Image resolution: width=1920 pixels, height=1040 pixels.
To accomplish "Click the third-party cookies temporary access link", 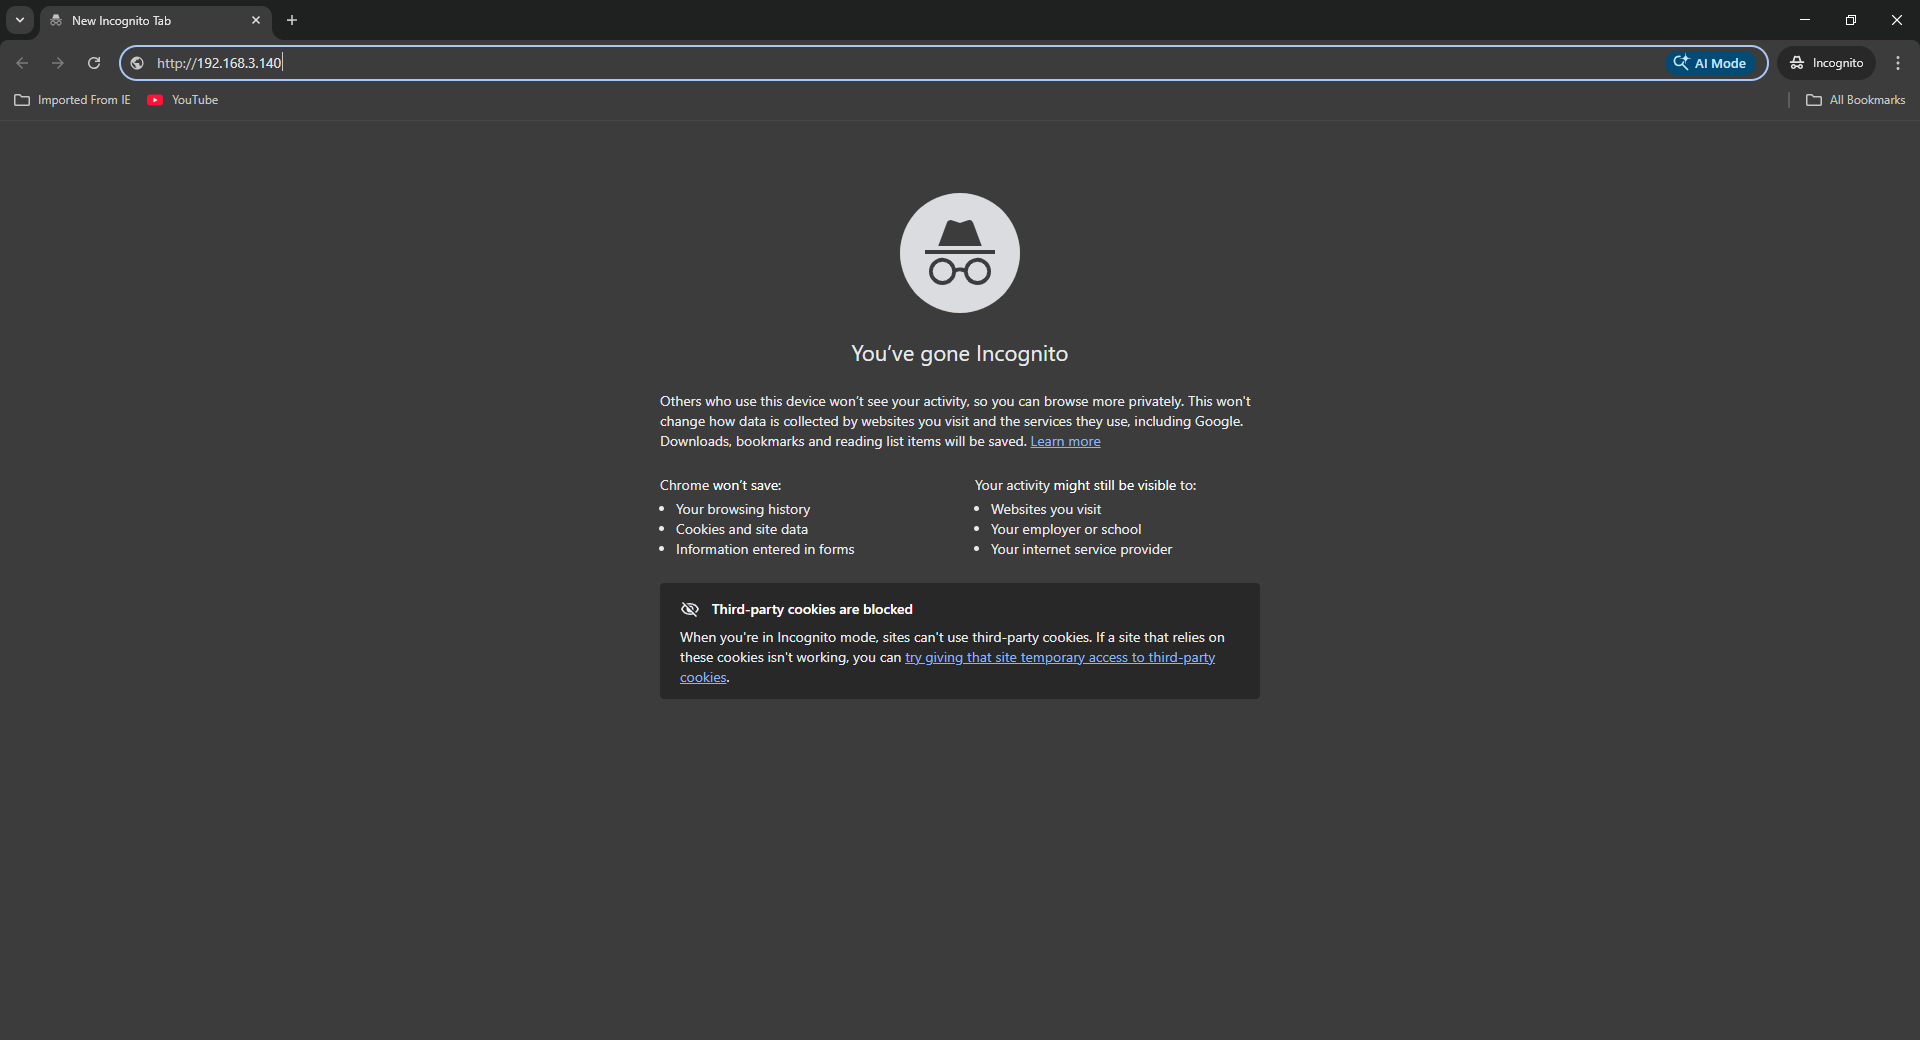I will [1059, 657].
